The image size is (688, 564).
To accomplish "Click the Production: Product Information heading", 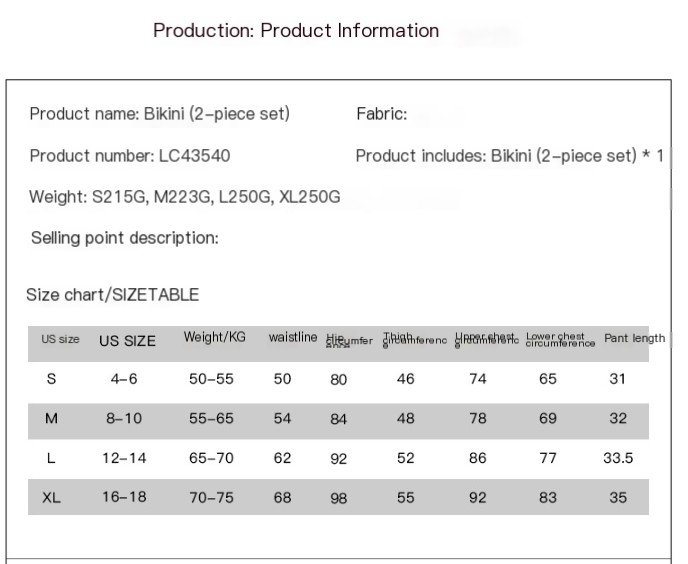I will tap(296, 31).
